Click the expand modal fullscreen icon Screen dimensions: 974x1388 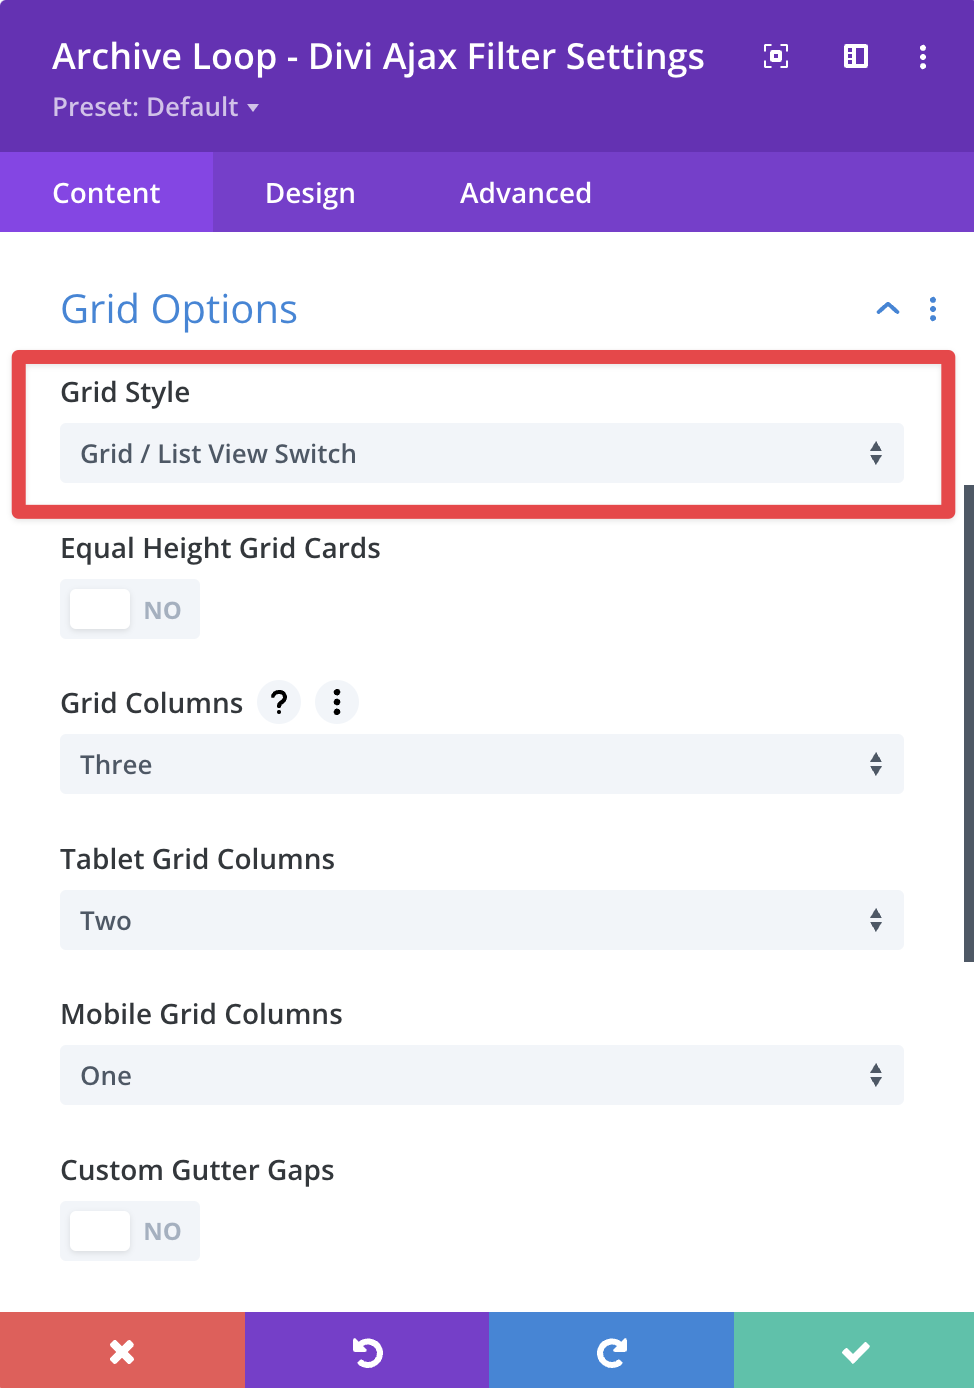click(x=776, y=57)
